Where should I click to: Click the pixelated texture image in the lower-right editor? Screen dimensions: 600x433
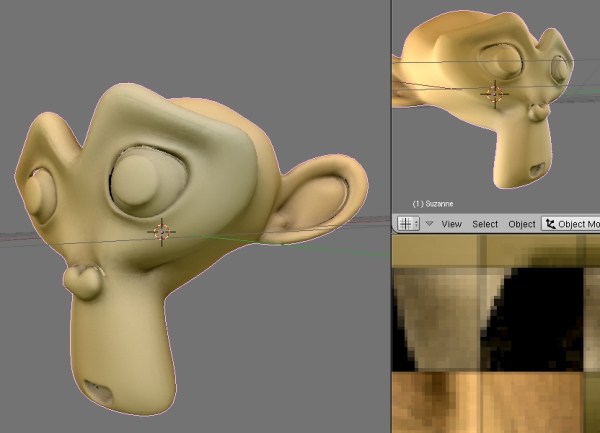pyautogui.click(x=496, y=334)
